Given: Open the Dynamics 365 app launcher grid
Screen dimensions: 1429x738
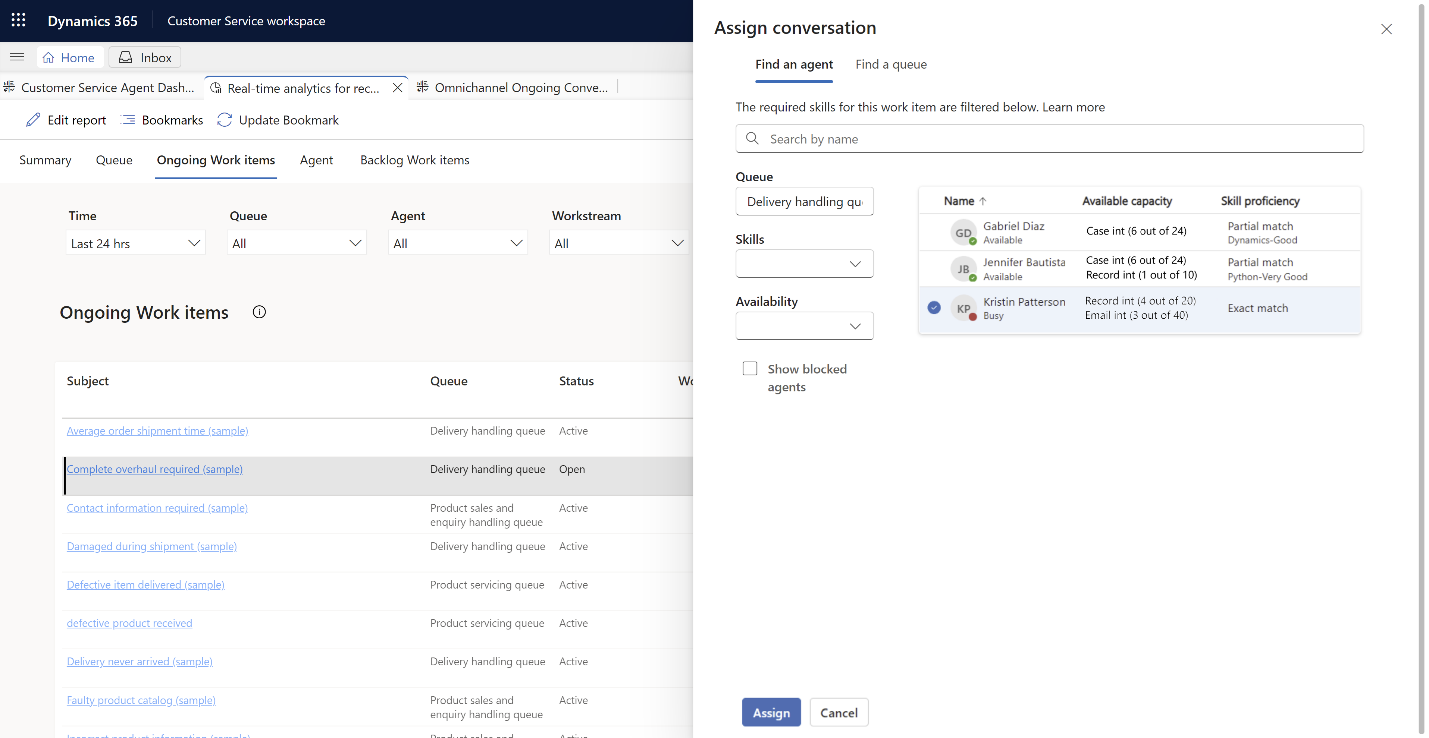Looking at the screenshot, I should tap(18, 20).
